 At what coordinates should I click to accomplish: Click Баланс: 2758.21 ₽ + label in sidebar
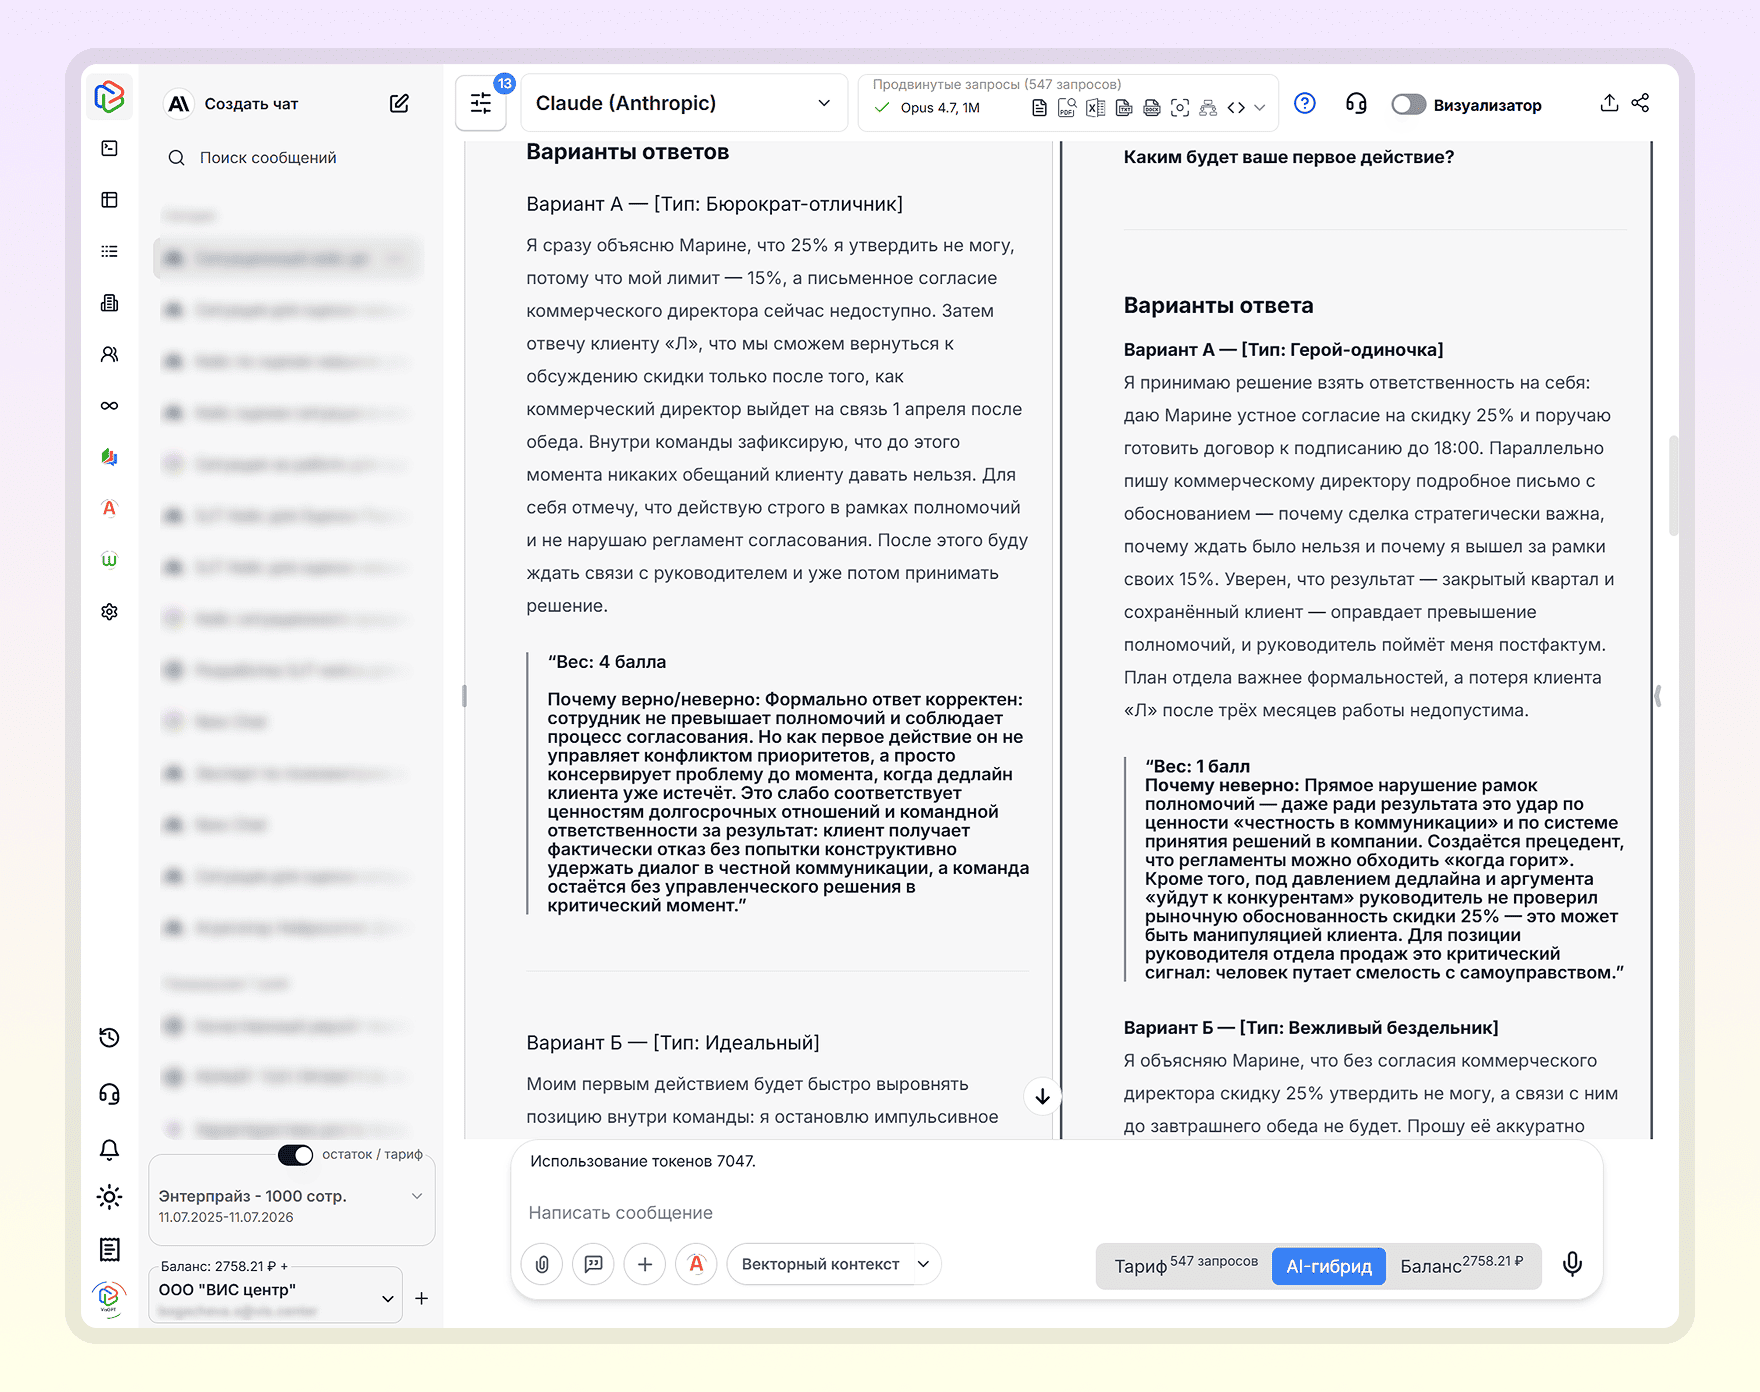224,1266
